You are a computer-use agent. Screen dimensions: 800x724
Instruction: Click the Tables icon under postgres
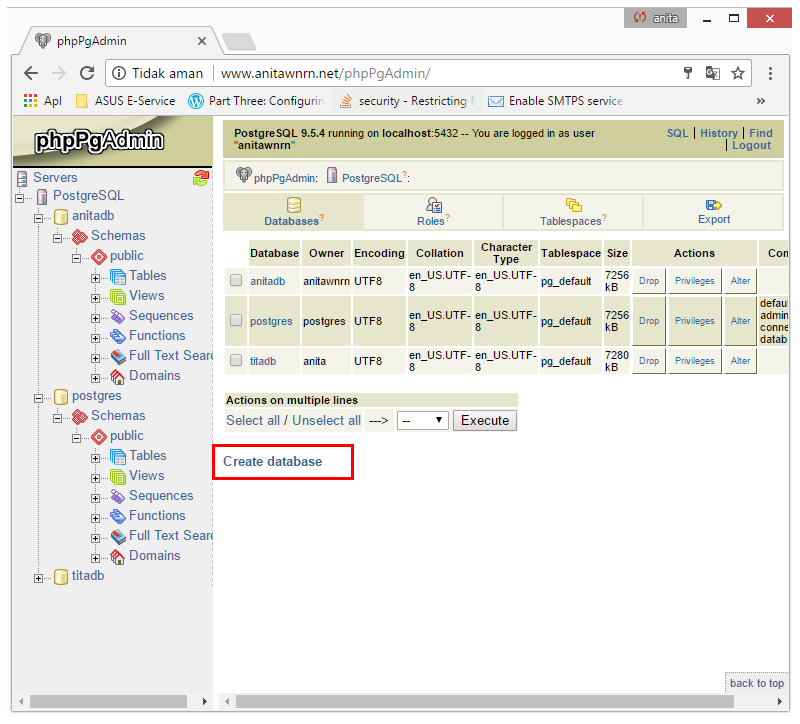[x=118, y=457]
